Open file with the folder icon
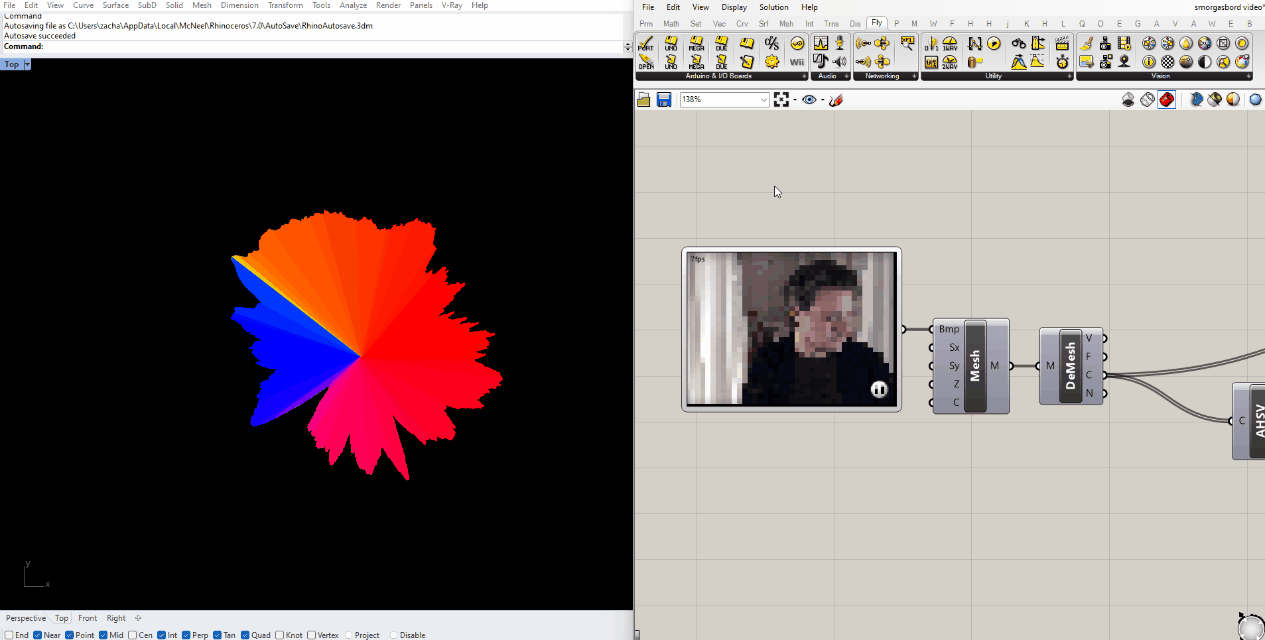This screenshot has height=640, width=1265. tap(644, 100)
